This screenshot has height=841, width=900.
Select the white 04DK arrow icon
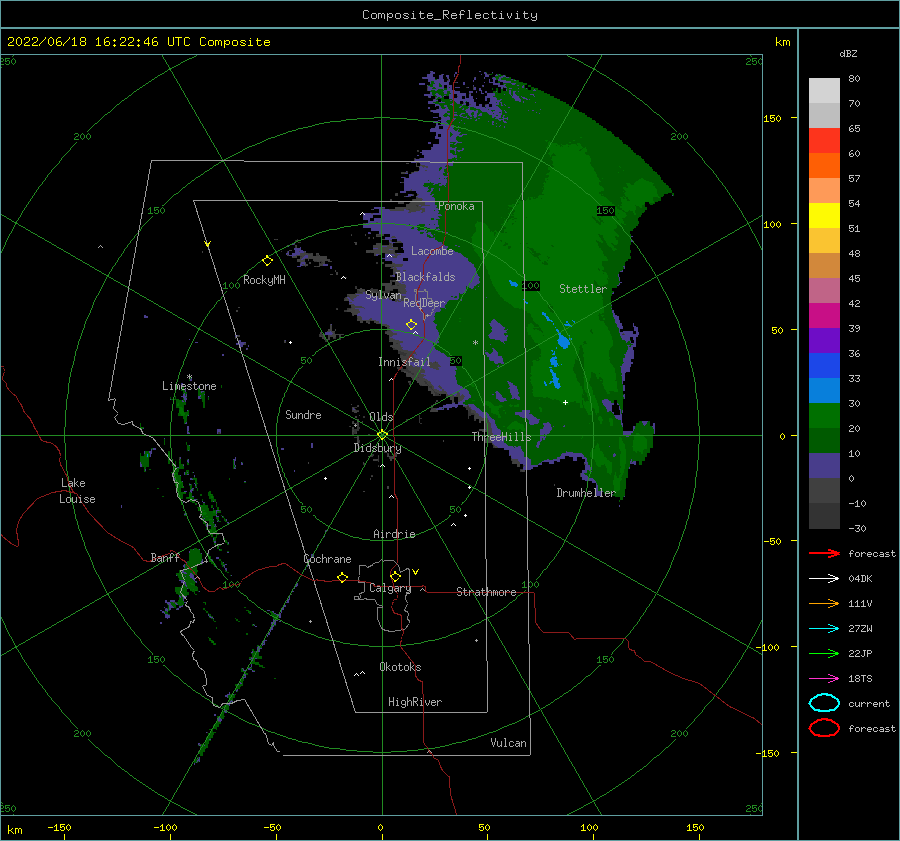824,578
